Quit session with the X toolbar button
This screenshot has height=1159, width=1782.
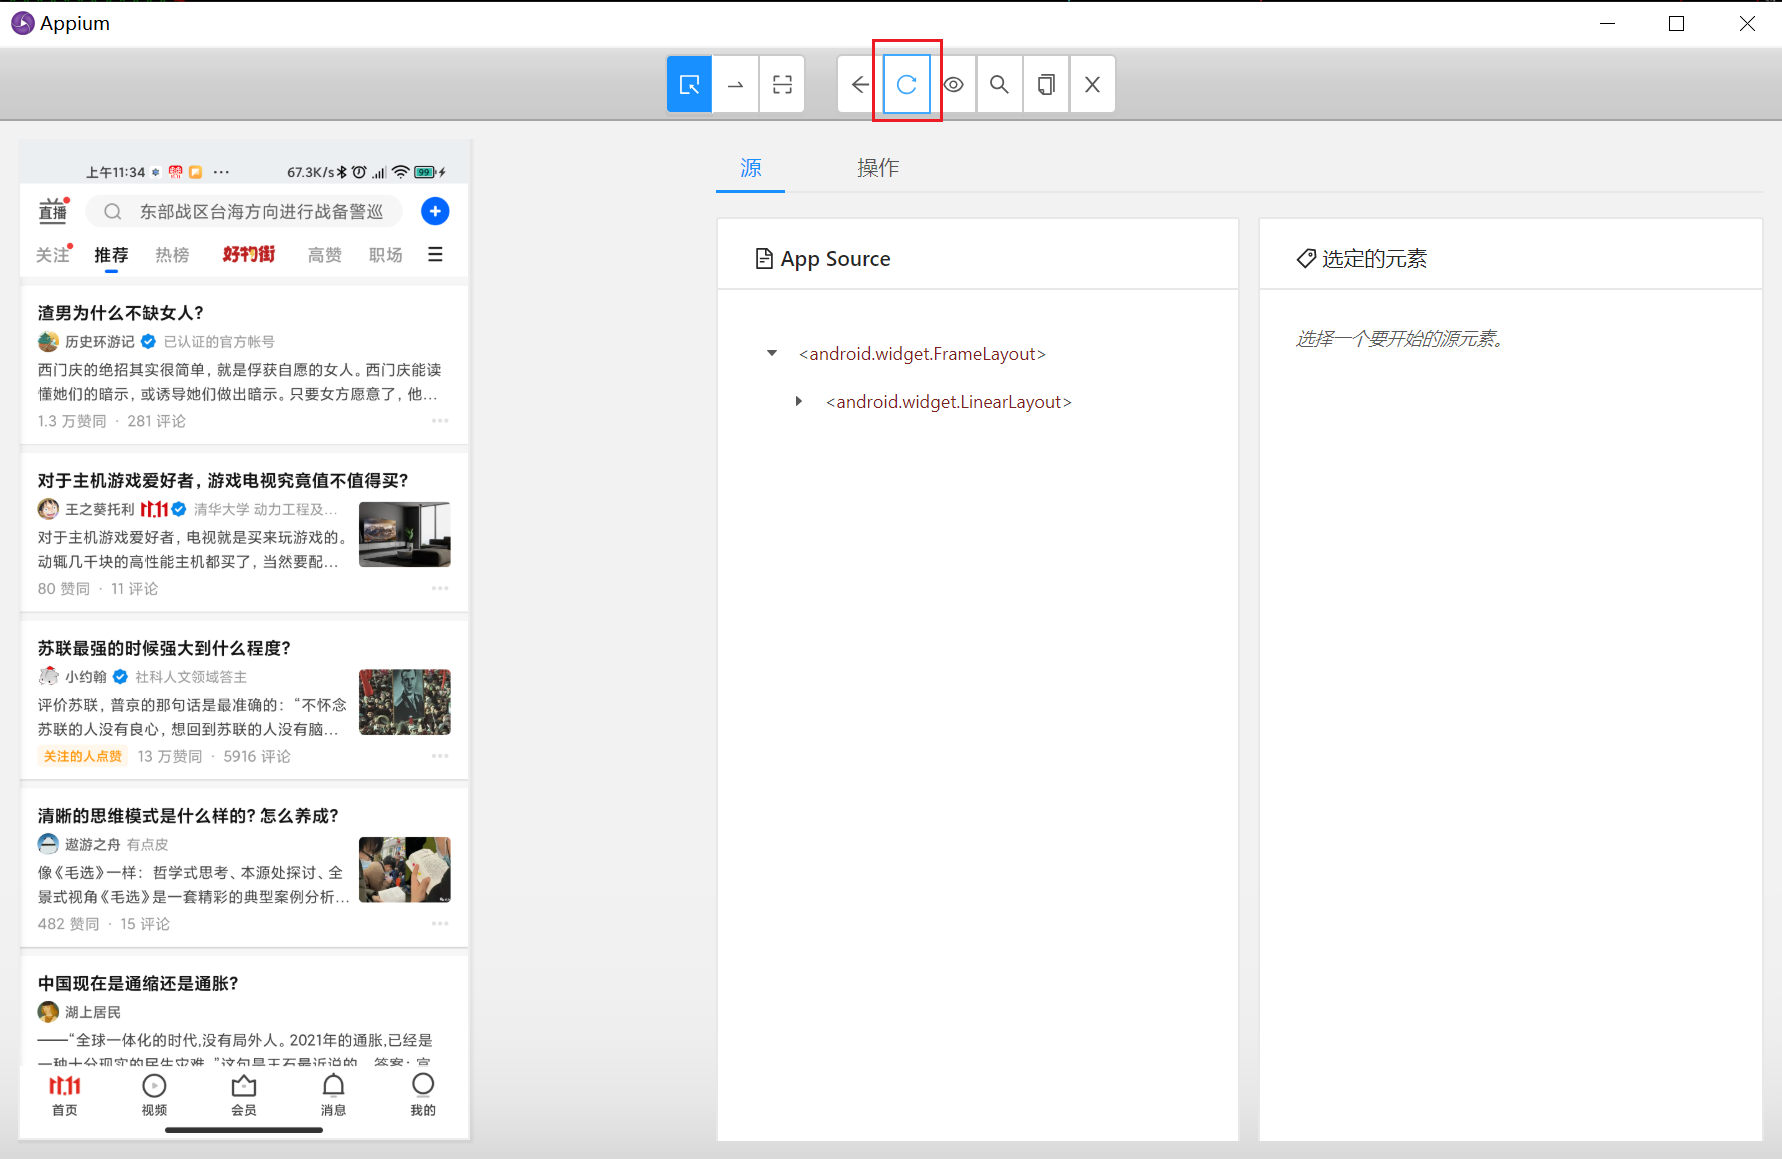[x=1092, y=84]
